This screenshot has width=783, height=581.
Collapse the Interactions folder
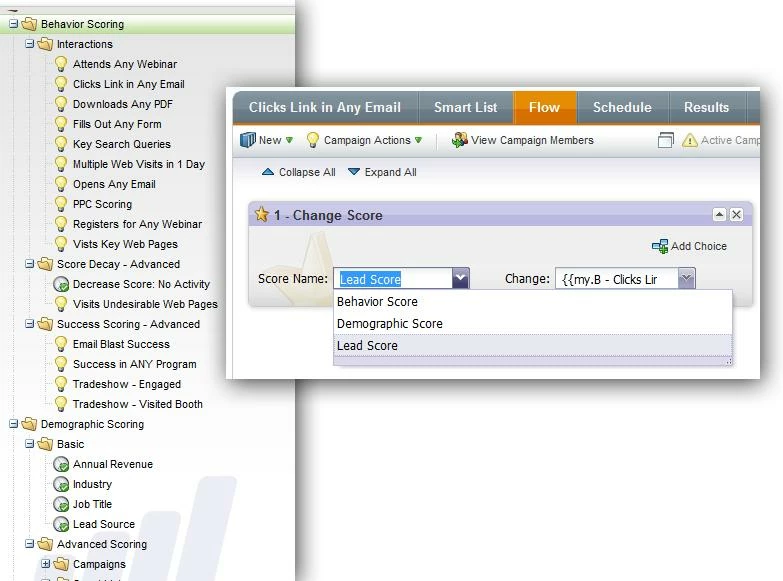pyautogui.click(x=29, y=43)
